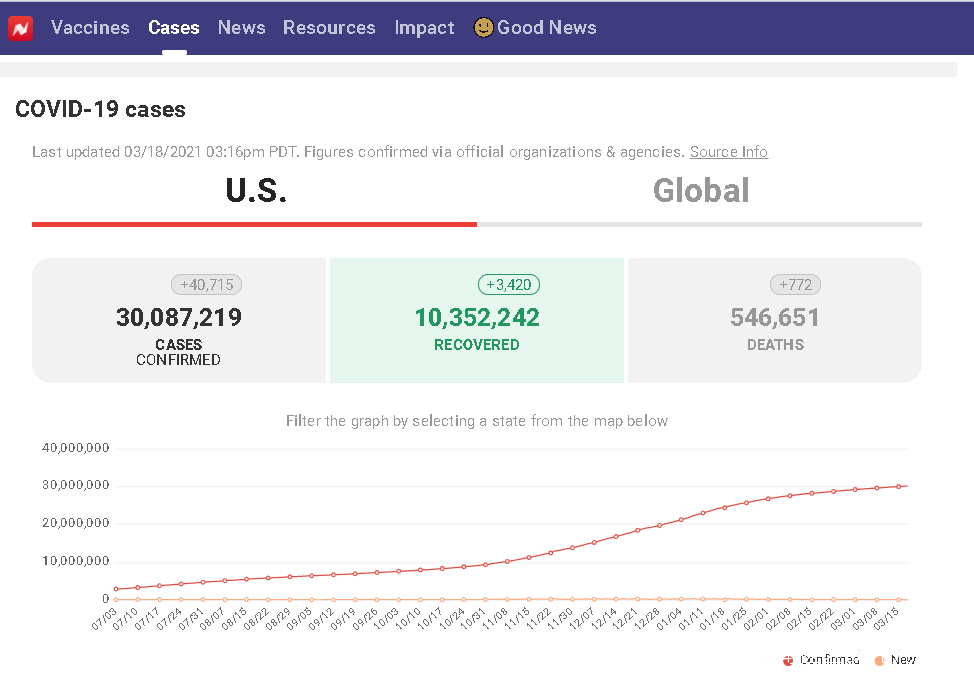This screenshot has height=680, width=974.
Task: Click the red NewsBreak logo icon
Action: tap(21, 28)
